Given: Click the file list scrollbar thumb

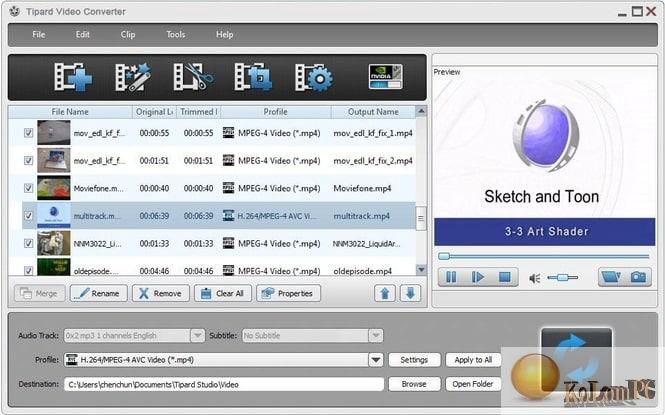Looking at the screenshot, I should [x=421, y=218].
